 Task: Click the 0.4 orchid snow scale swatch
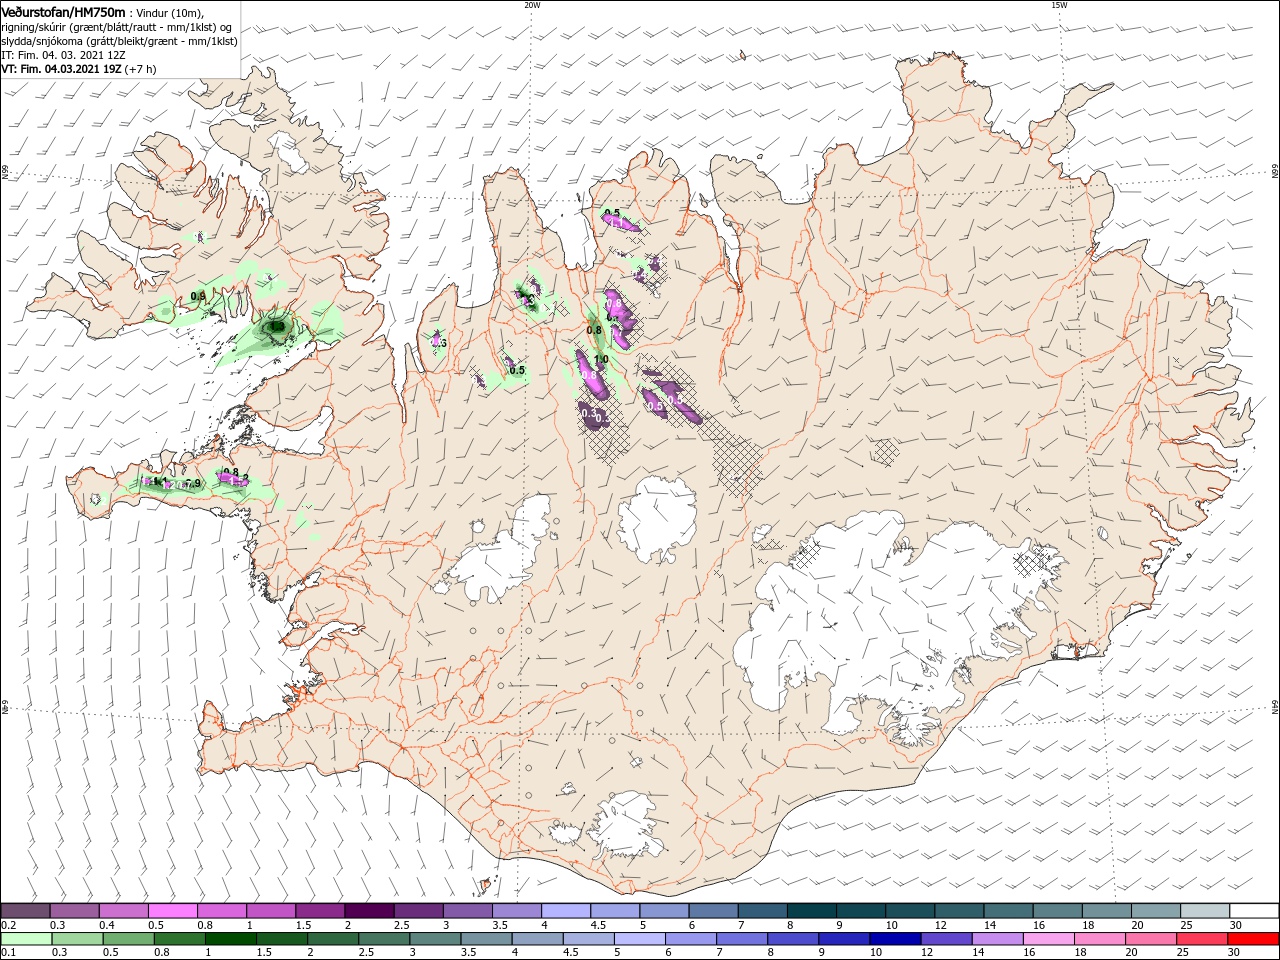coord(123,911)
